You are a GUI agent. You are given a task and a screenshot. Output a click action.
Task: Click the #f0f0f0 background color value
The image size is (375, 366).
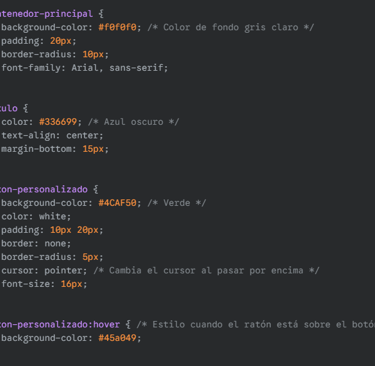pyautogui.click(x=117, y=27)
